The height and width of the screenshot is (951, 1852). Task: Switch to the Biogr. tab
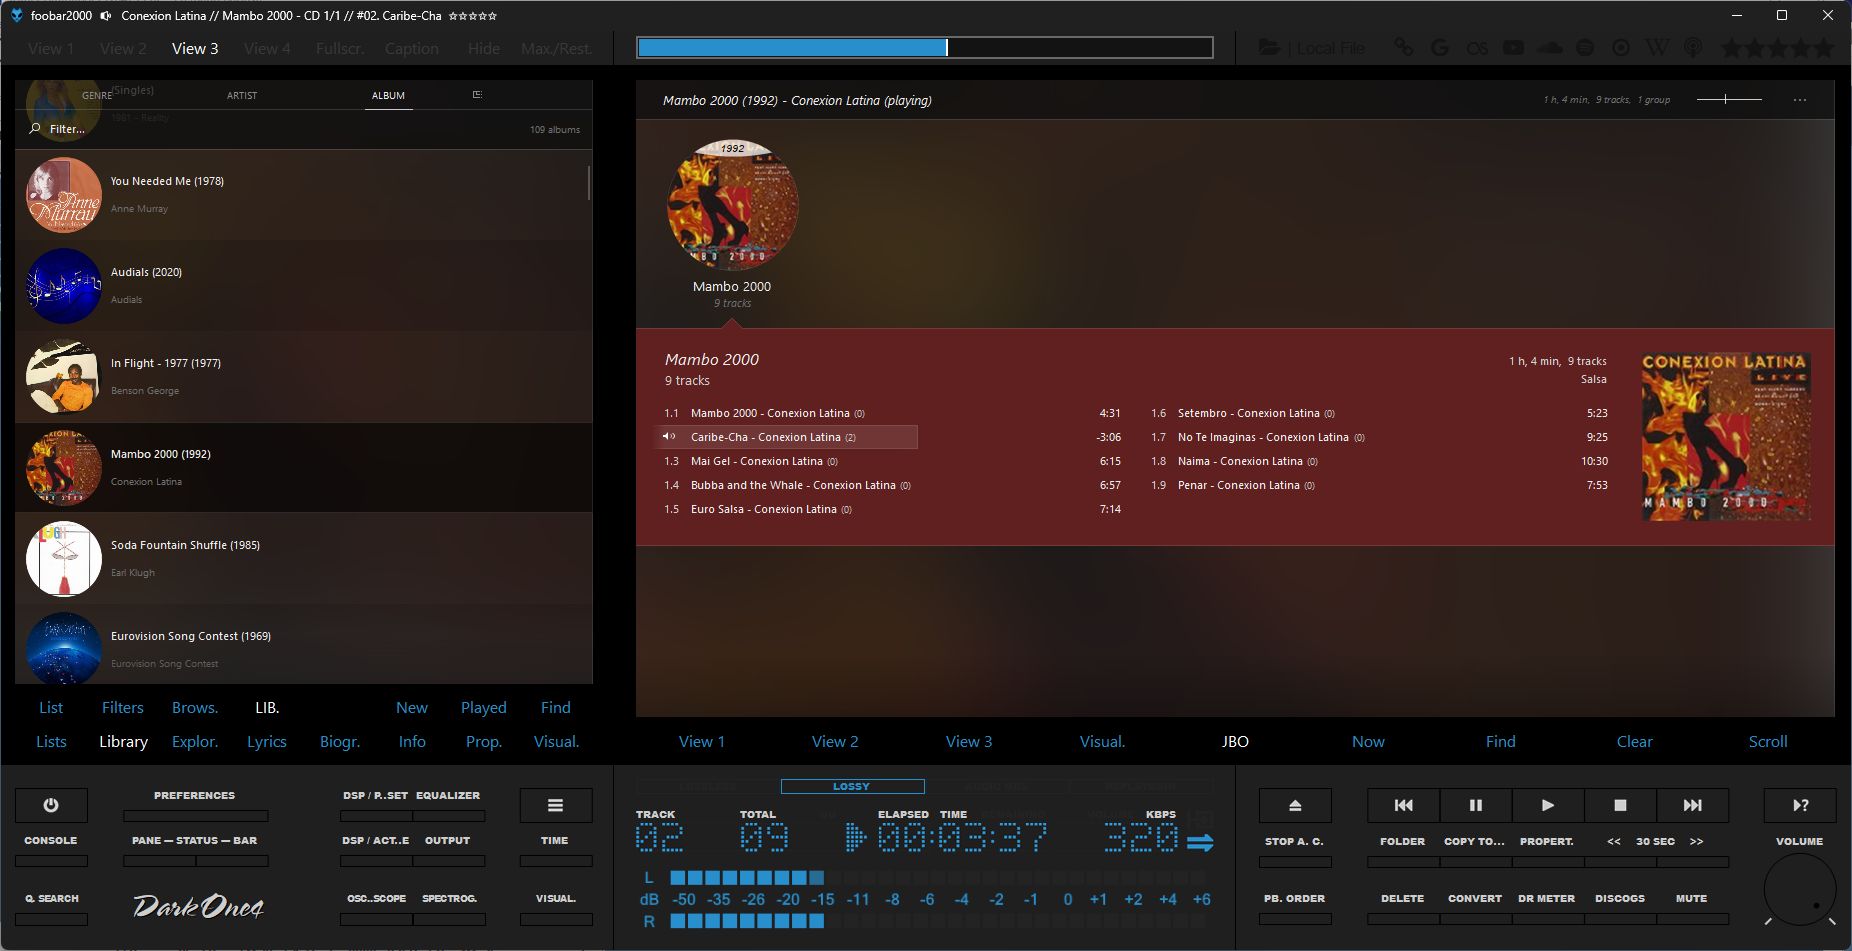coord(340,742)
